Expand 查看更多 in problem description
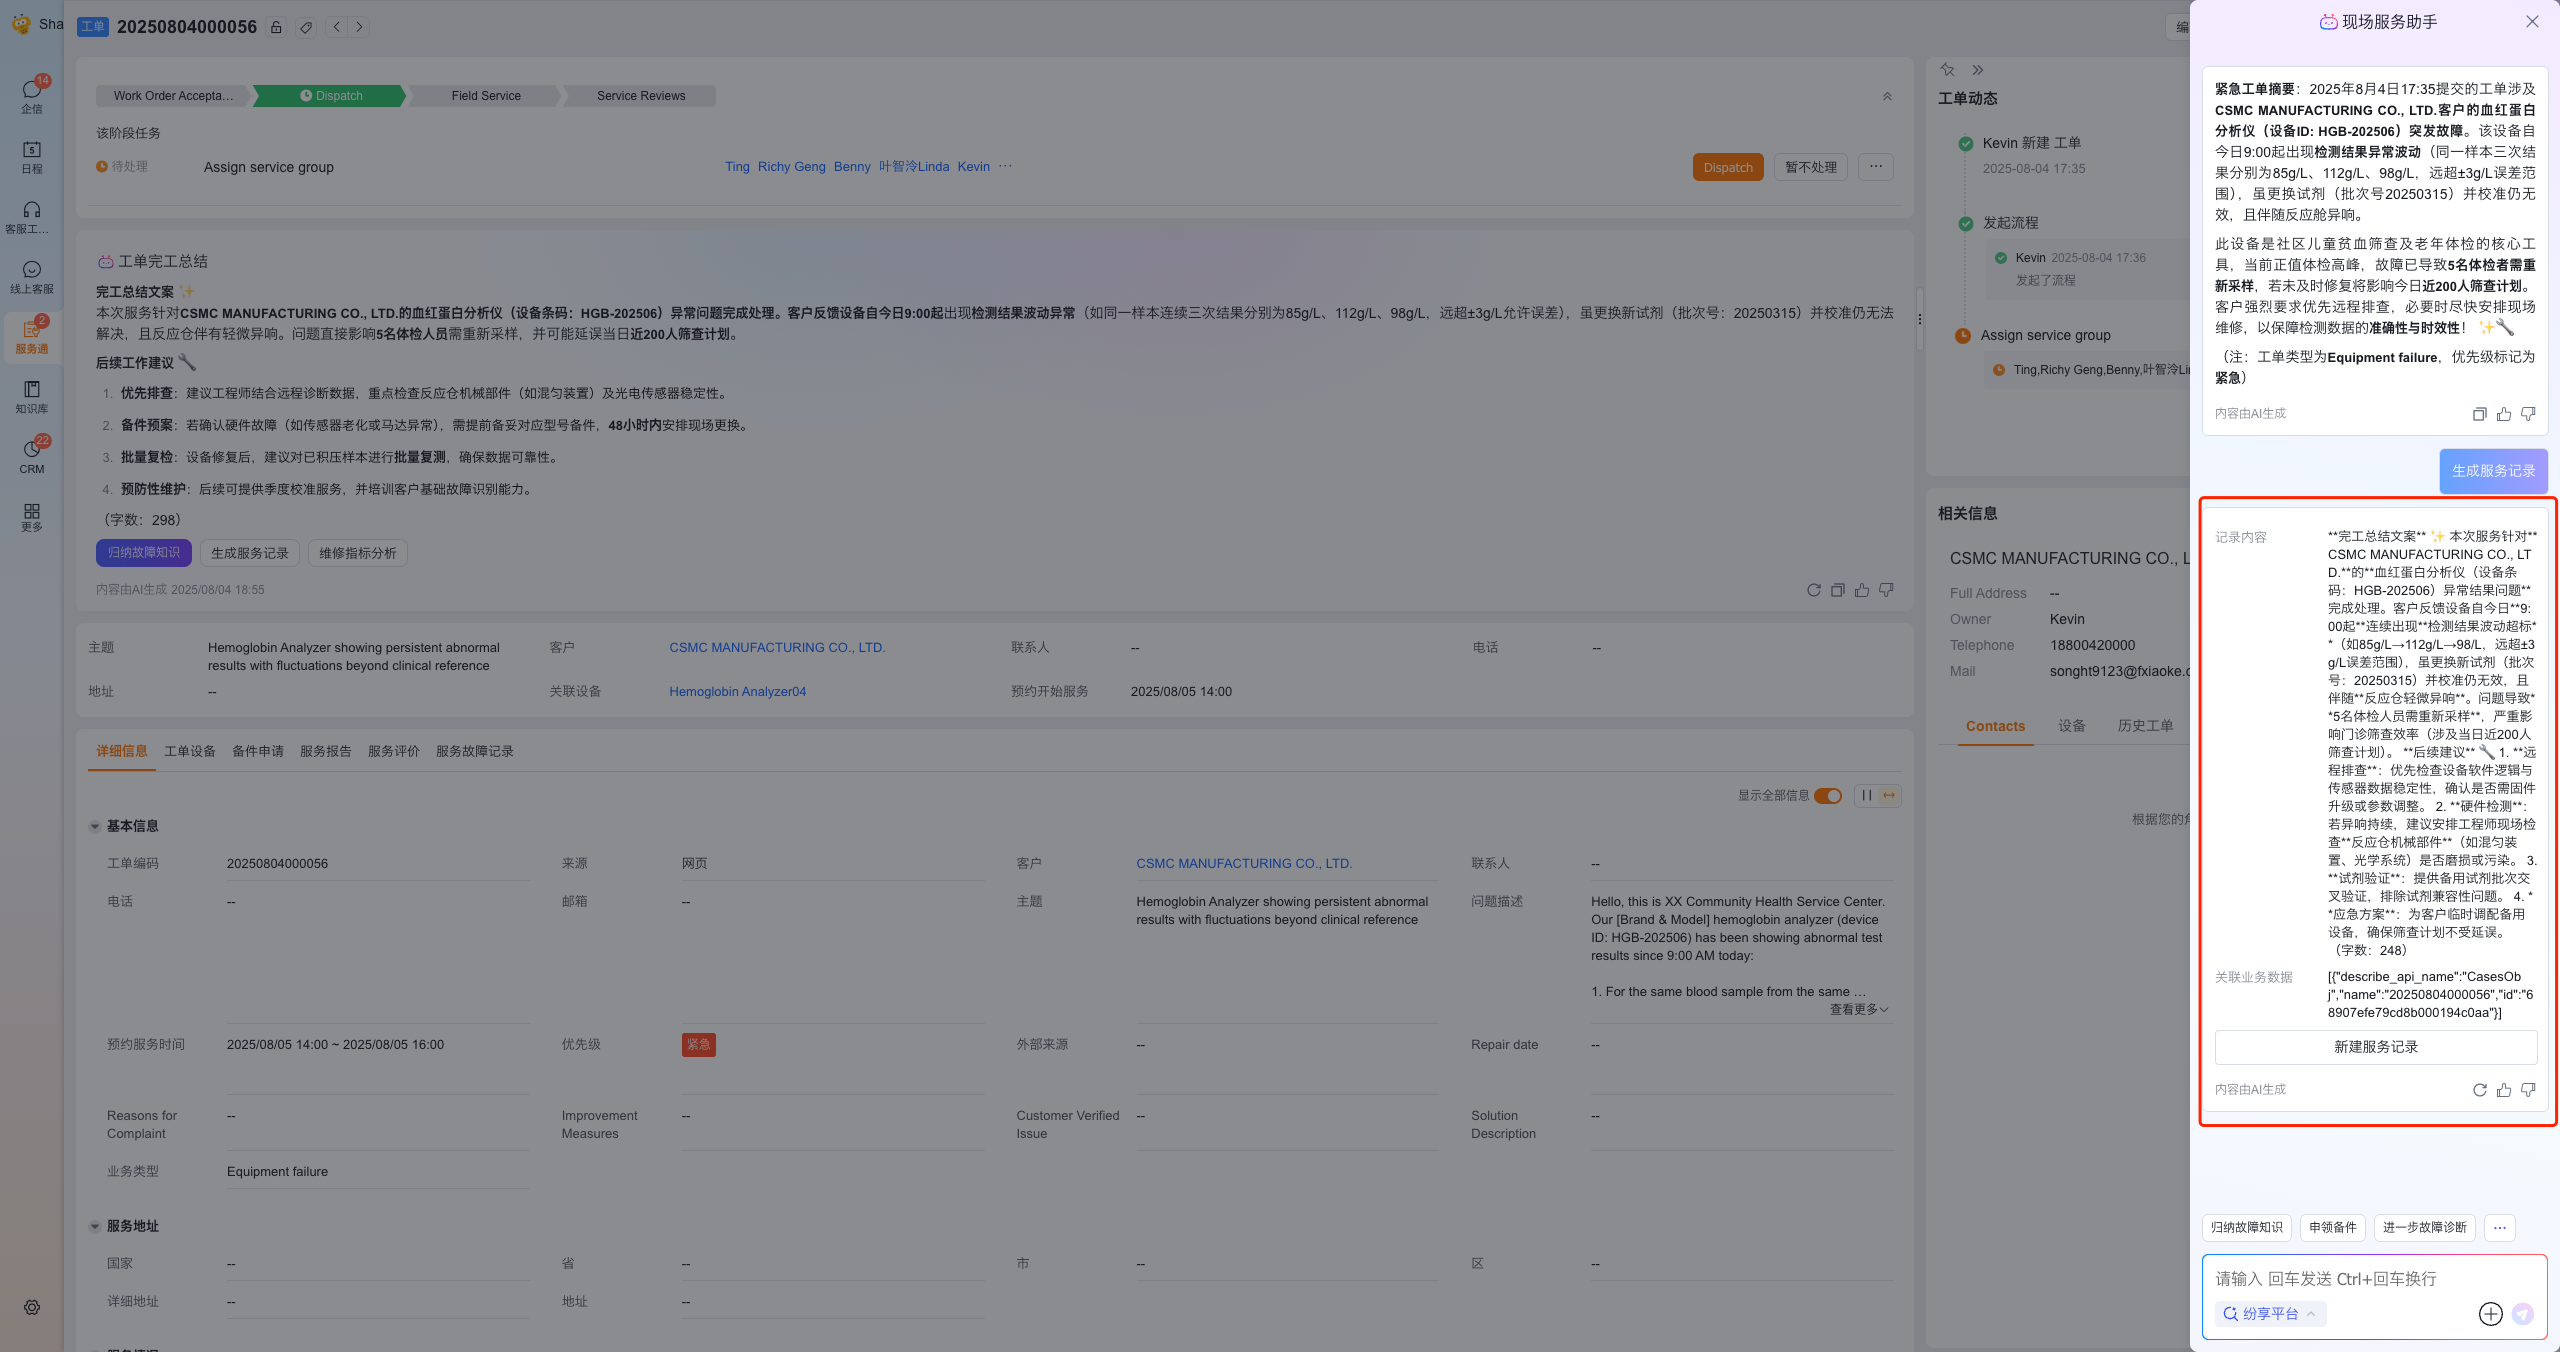The height and width of the screenshot is (1352, 2560). (x=1858, y=1009)
